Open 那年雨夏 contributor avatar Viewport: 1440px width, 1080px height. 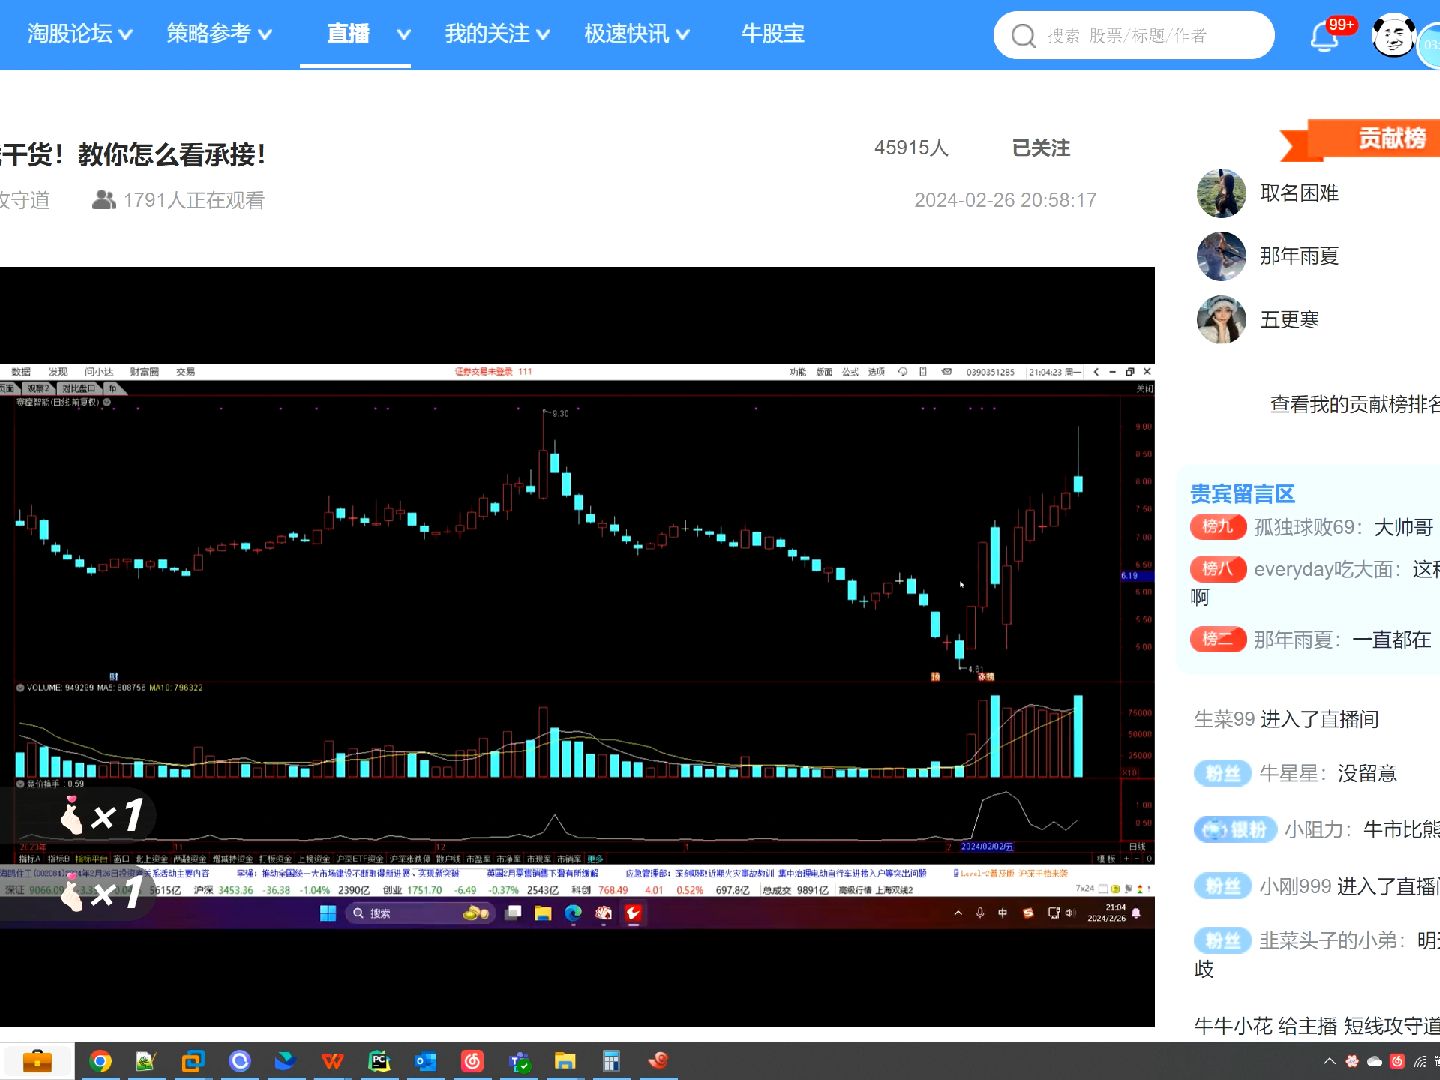click(x=1221, y=256)
